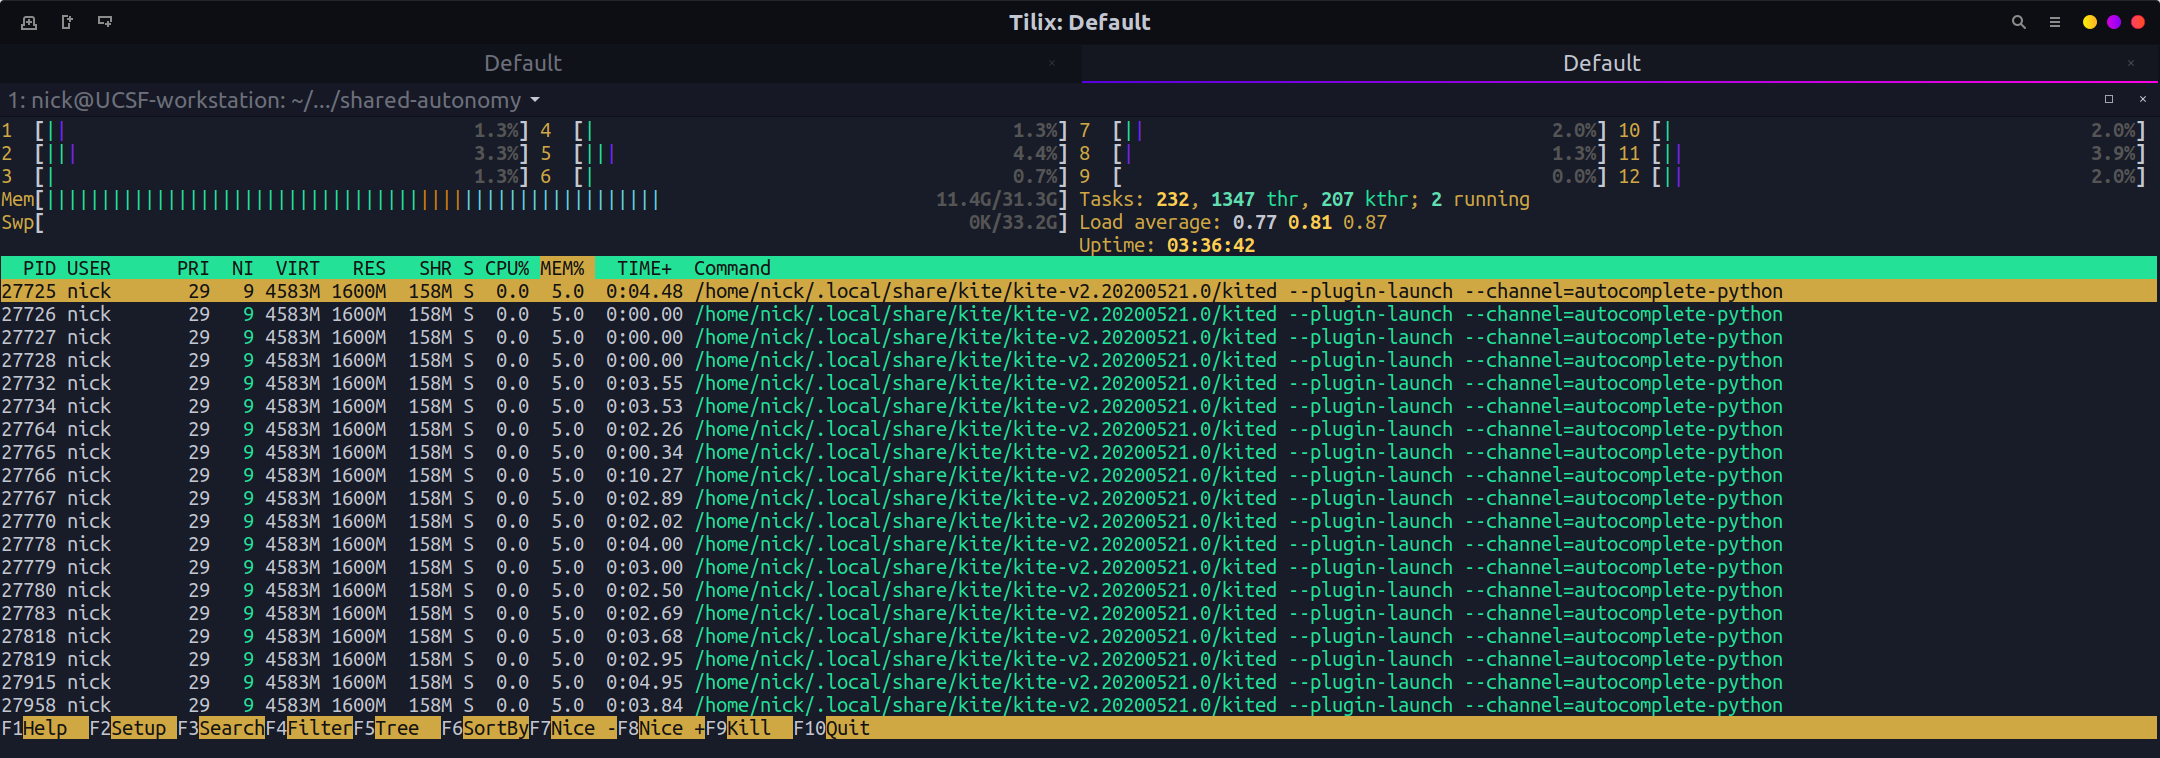This screenshot has width=2160, height=758.
Task: Sort by VIRT column header
Action: coord(298,268)
